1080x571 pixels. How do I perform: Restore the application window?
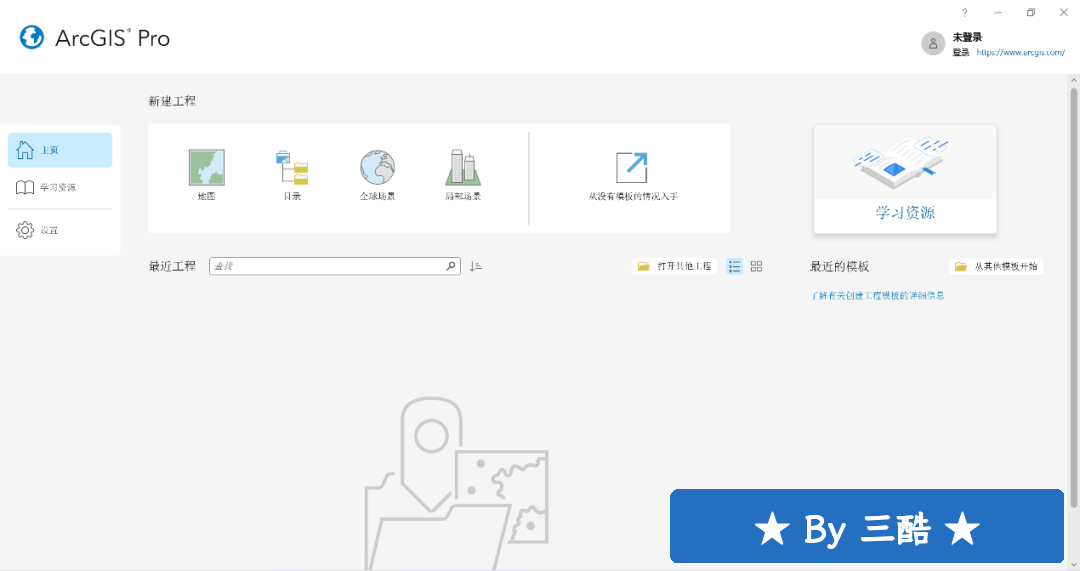click(1030, 12)
